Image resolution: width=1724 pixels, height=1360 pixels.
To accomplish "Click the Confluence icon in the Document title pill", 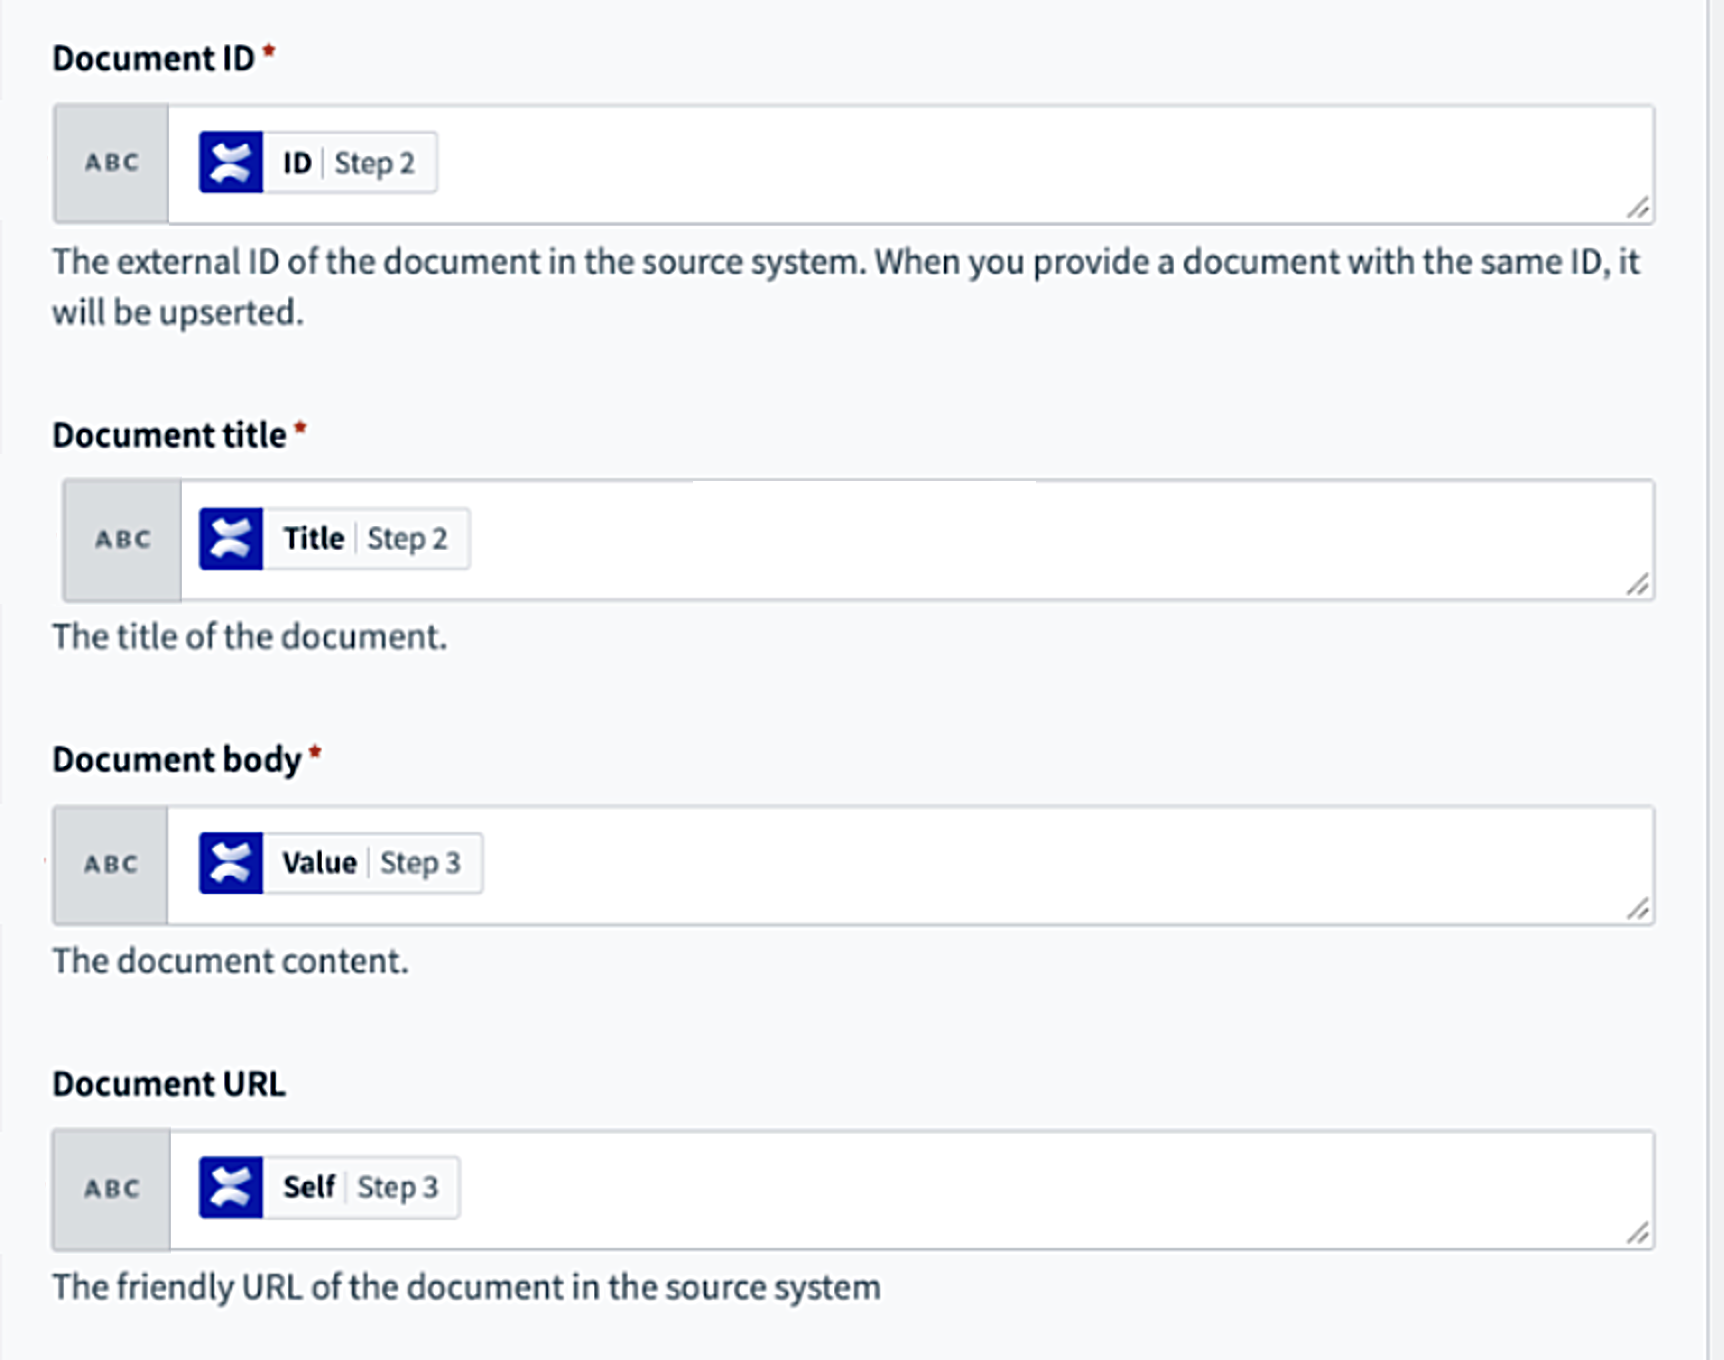I will [x=231, y=538].
